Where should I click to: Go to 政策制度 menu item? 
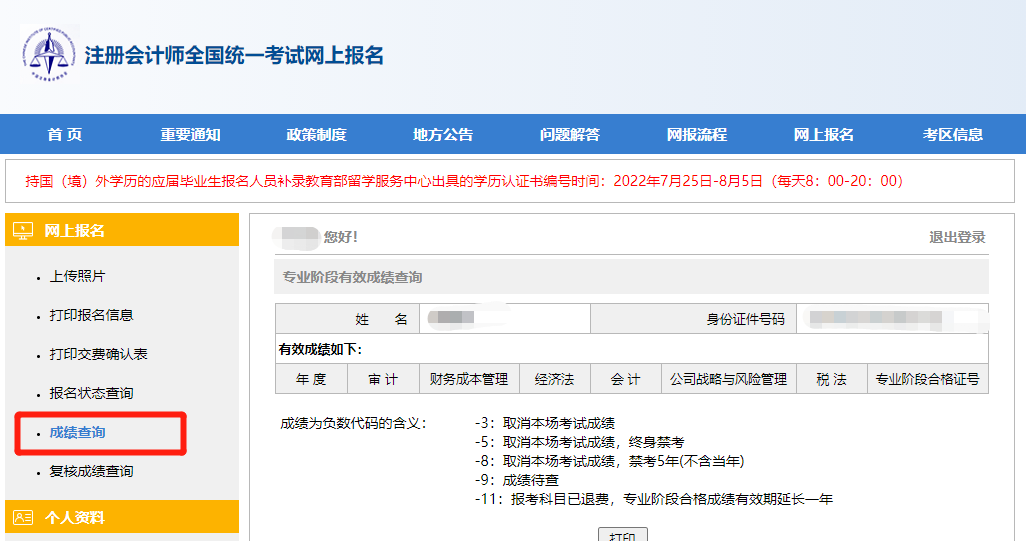click(x=316, y=135)
